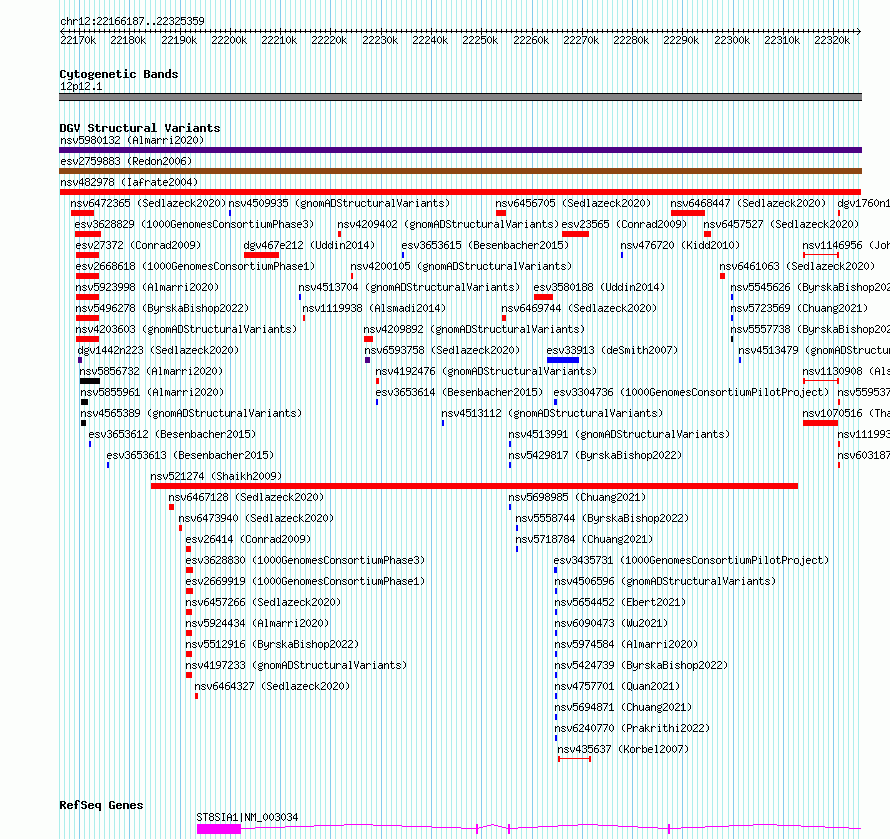The height and width of the screenshot is (839, 890).
Task: Click nsv4506596 (gnomADStructuralVariants) label
Action: (x=665, y=581)
